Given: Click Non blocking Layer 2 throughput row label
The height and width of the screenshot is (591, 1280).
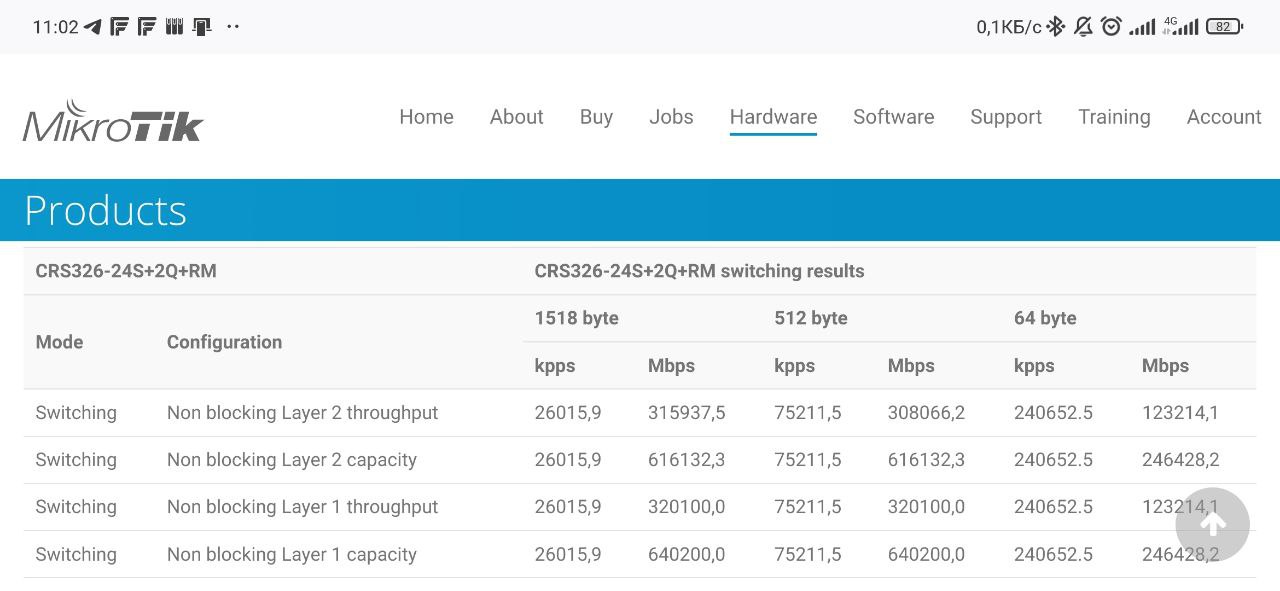Looking at the screenshot, I should pyautogui.click(x=302, y=413).
